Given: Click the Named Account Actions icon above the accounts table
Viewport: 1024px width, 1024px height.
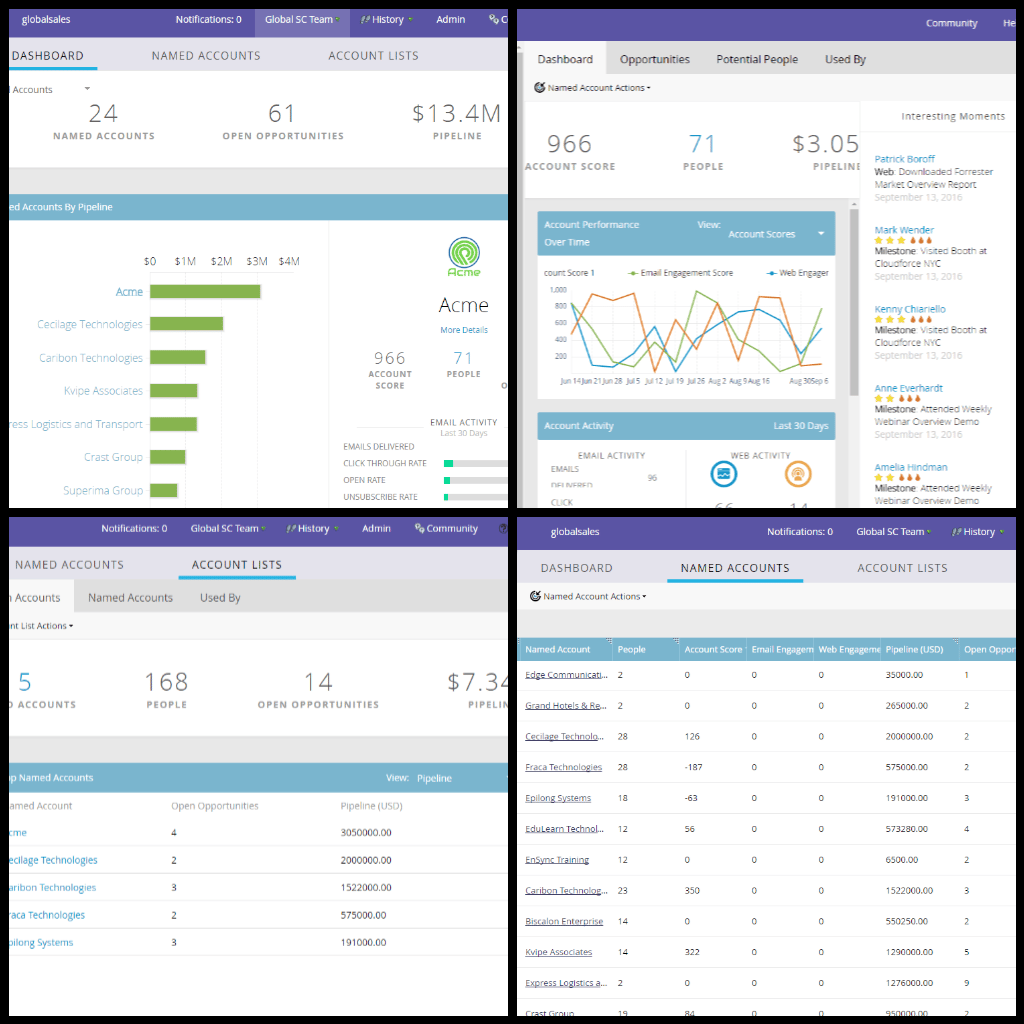Looking at the screenshot, I should pos(537,594).
